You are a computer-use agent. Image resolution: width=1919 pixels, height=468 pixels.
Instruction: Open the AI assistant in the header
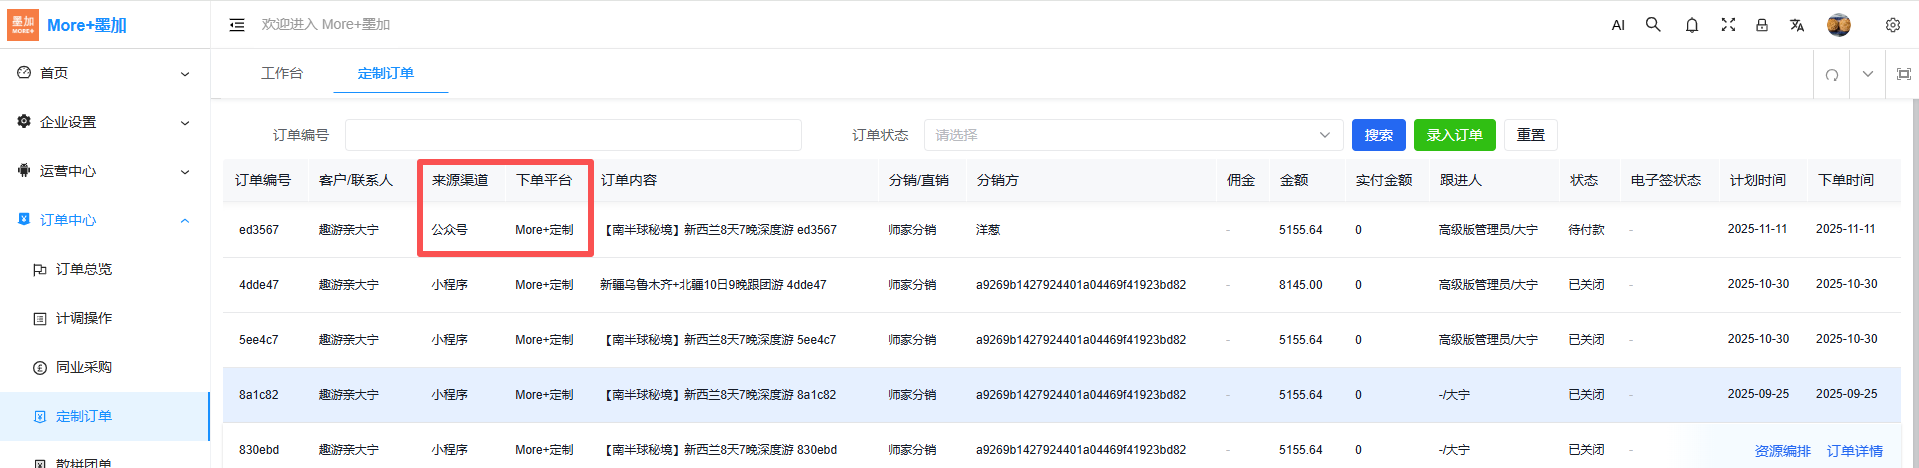tap(1618, 25)
